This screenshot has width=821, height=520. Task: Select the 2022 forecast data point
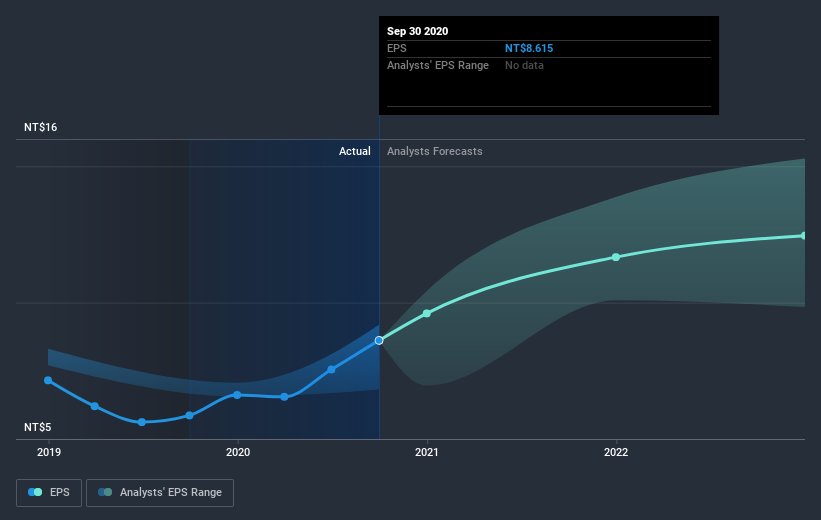[x=616, y=257]
